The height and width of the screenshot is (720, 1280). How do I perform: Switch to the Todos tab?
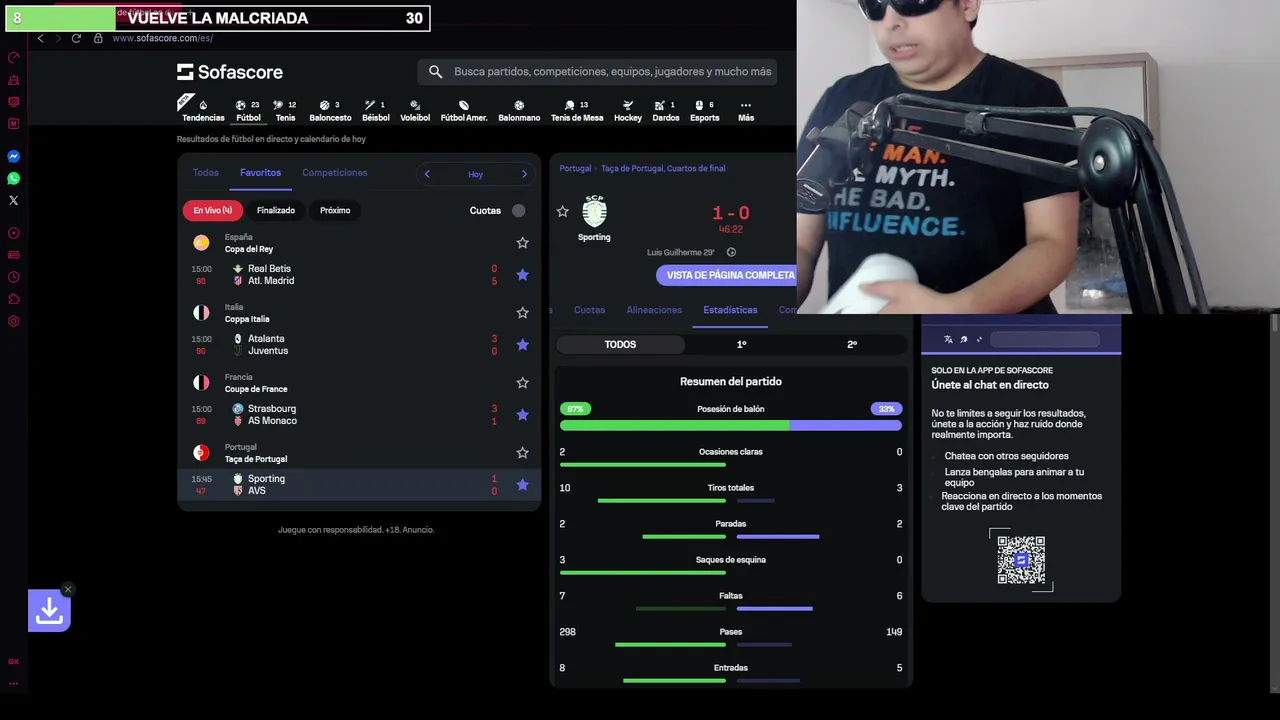(205, 173)
